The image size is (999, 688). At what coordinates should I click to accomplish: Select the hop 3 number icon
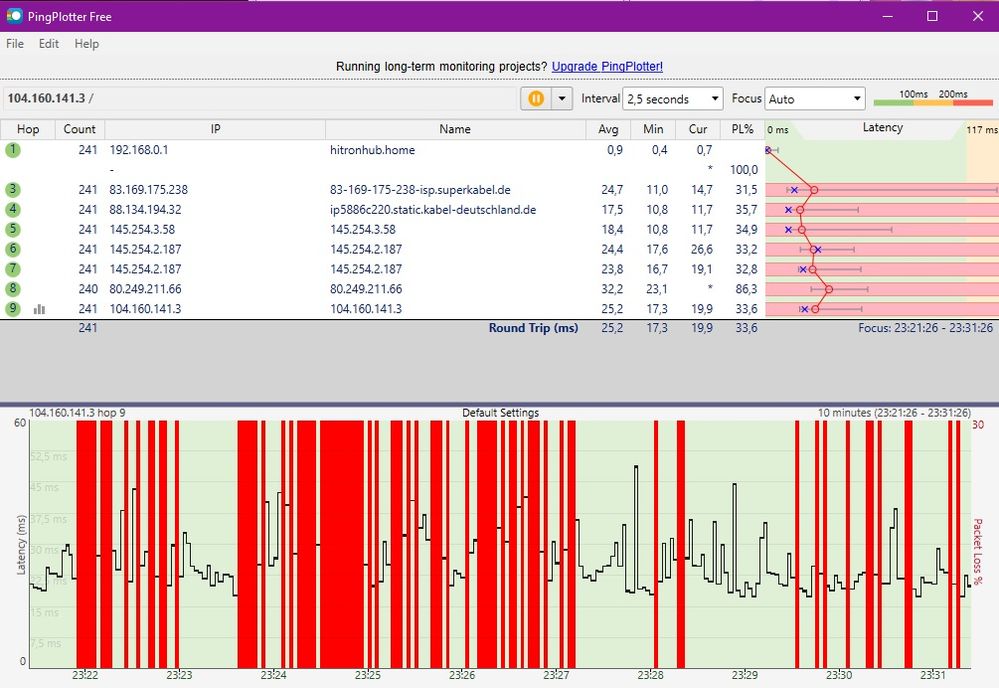[x=13, y=190]
